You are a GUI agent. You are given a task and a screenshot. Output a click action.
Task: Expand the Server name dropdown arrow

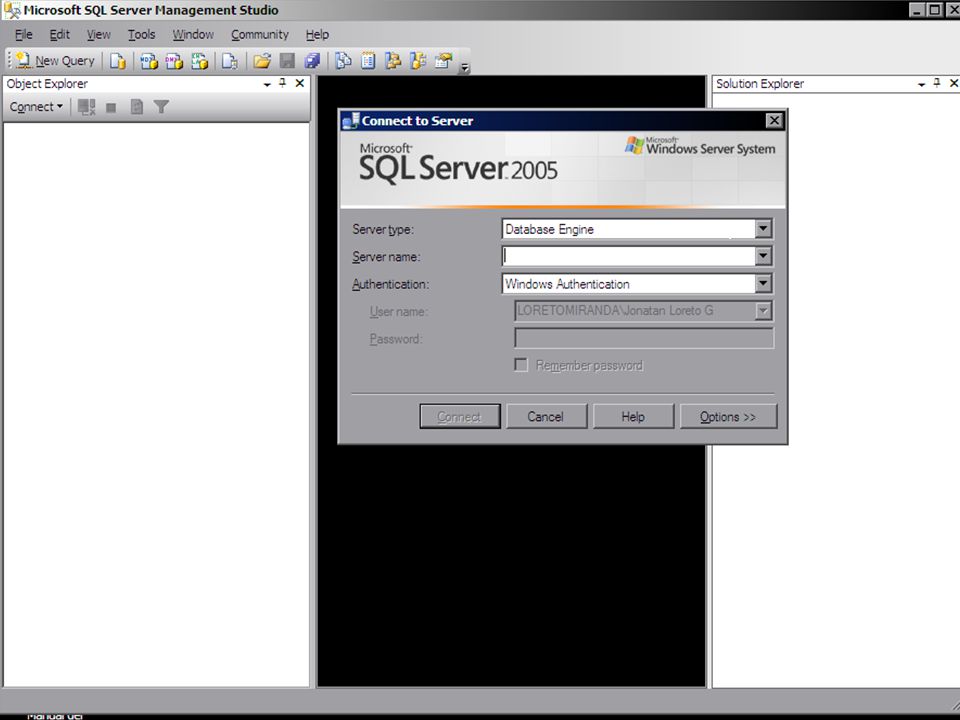pos(763,256)
